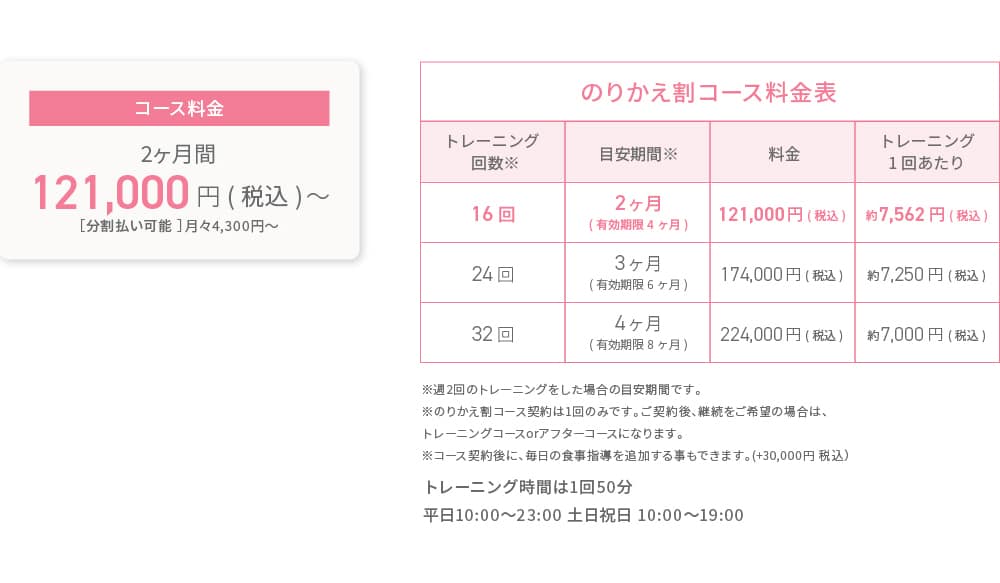This screenshot has width=1000, height=583.
Task: Click the 174,000円 price cell
Action: (x=783, y=274)
